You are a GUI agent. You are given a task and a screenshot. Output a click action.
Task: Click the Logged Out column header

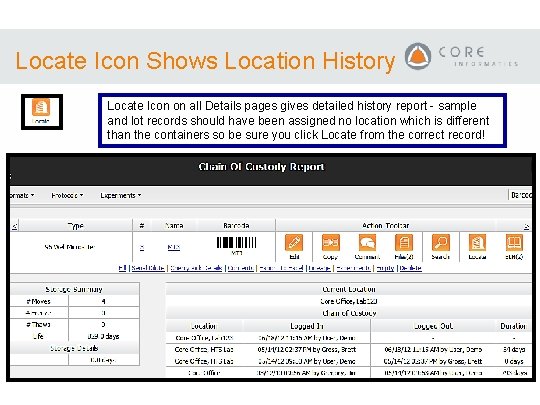pos(433,326)
